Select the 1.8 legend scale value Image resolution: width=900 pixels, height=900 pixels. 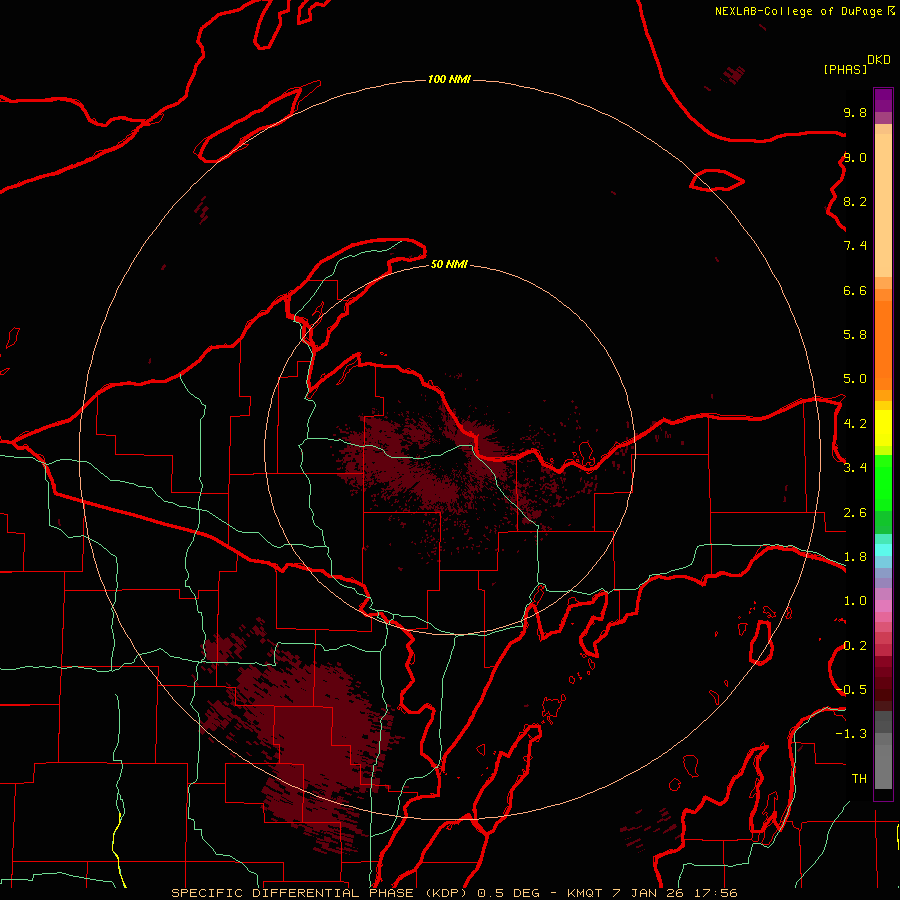tap(855, 557)
